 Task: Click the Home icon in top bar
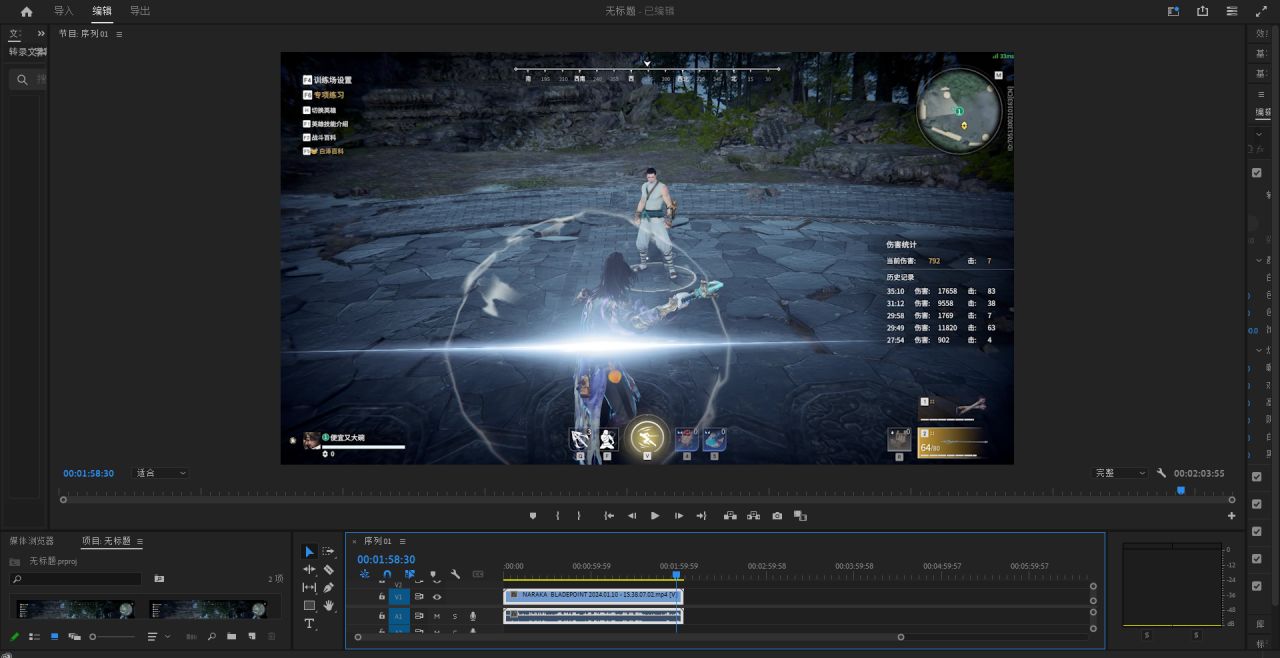coord(26,11)
